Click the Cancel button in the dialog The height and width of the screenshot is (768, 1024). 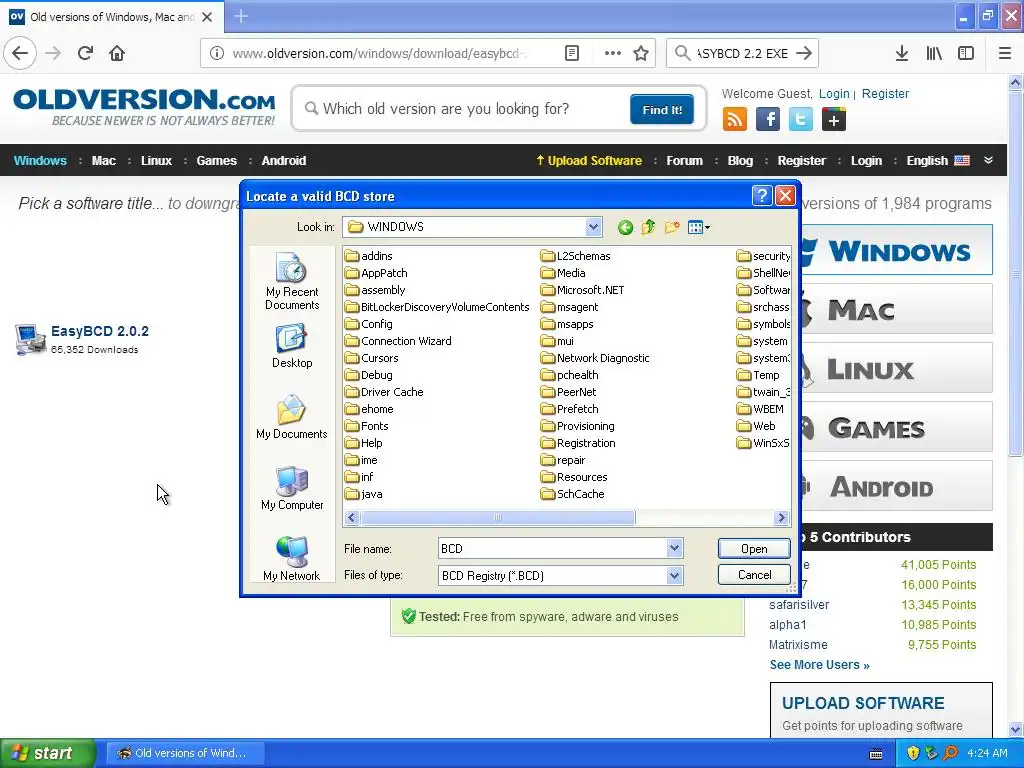pos(754,575)
